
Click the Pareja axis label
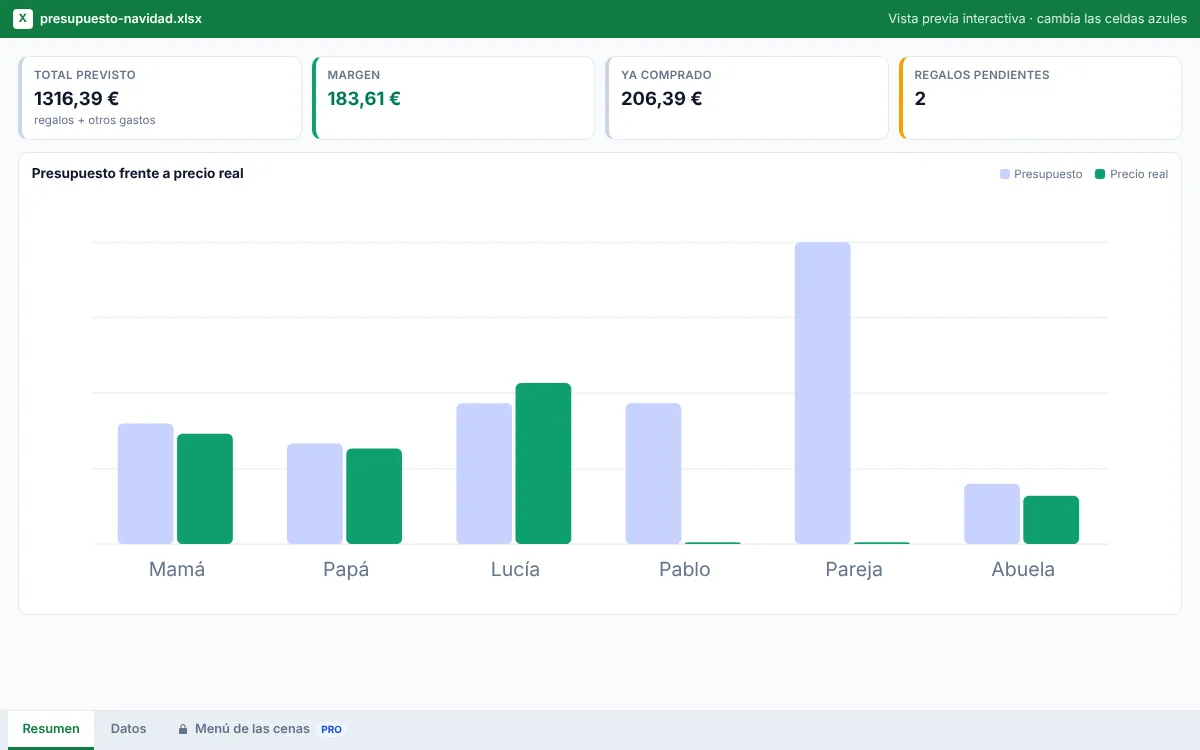coord(854,570)
